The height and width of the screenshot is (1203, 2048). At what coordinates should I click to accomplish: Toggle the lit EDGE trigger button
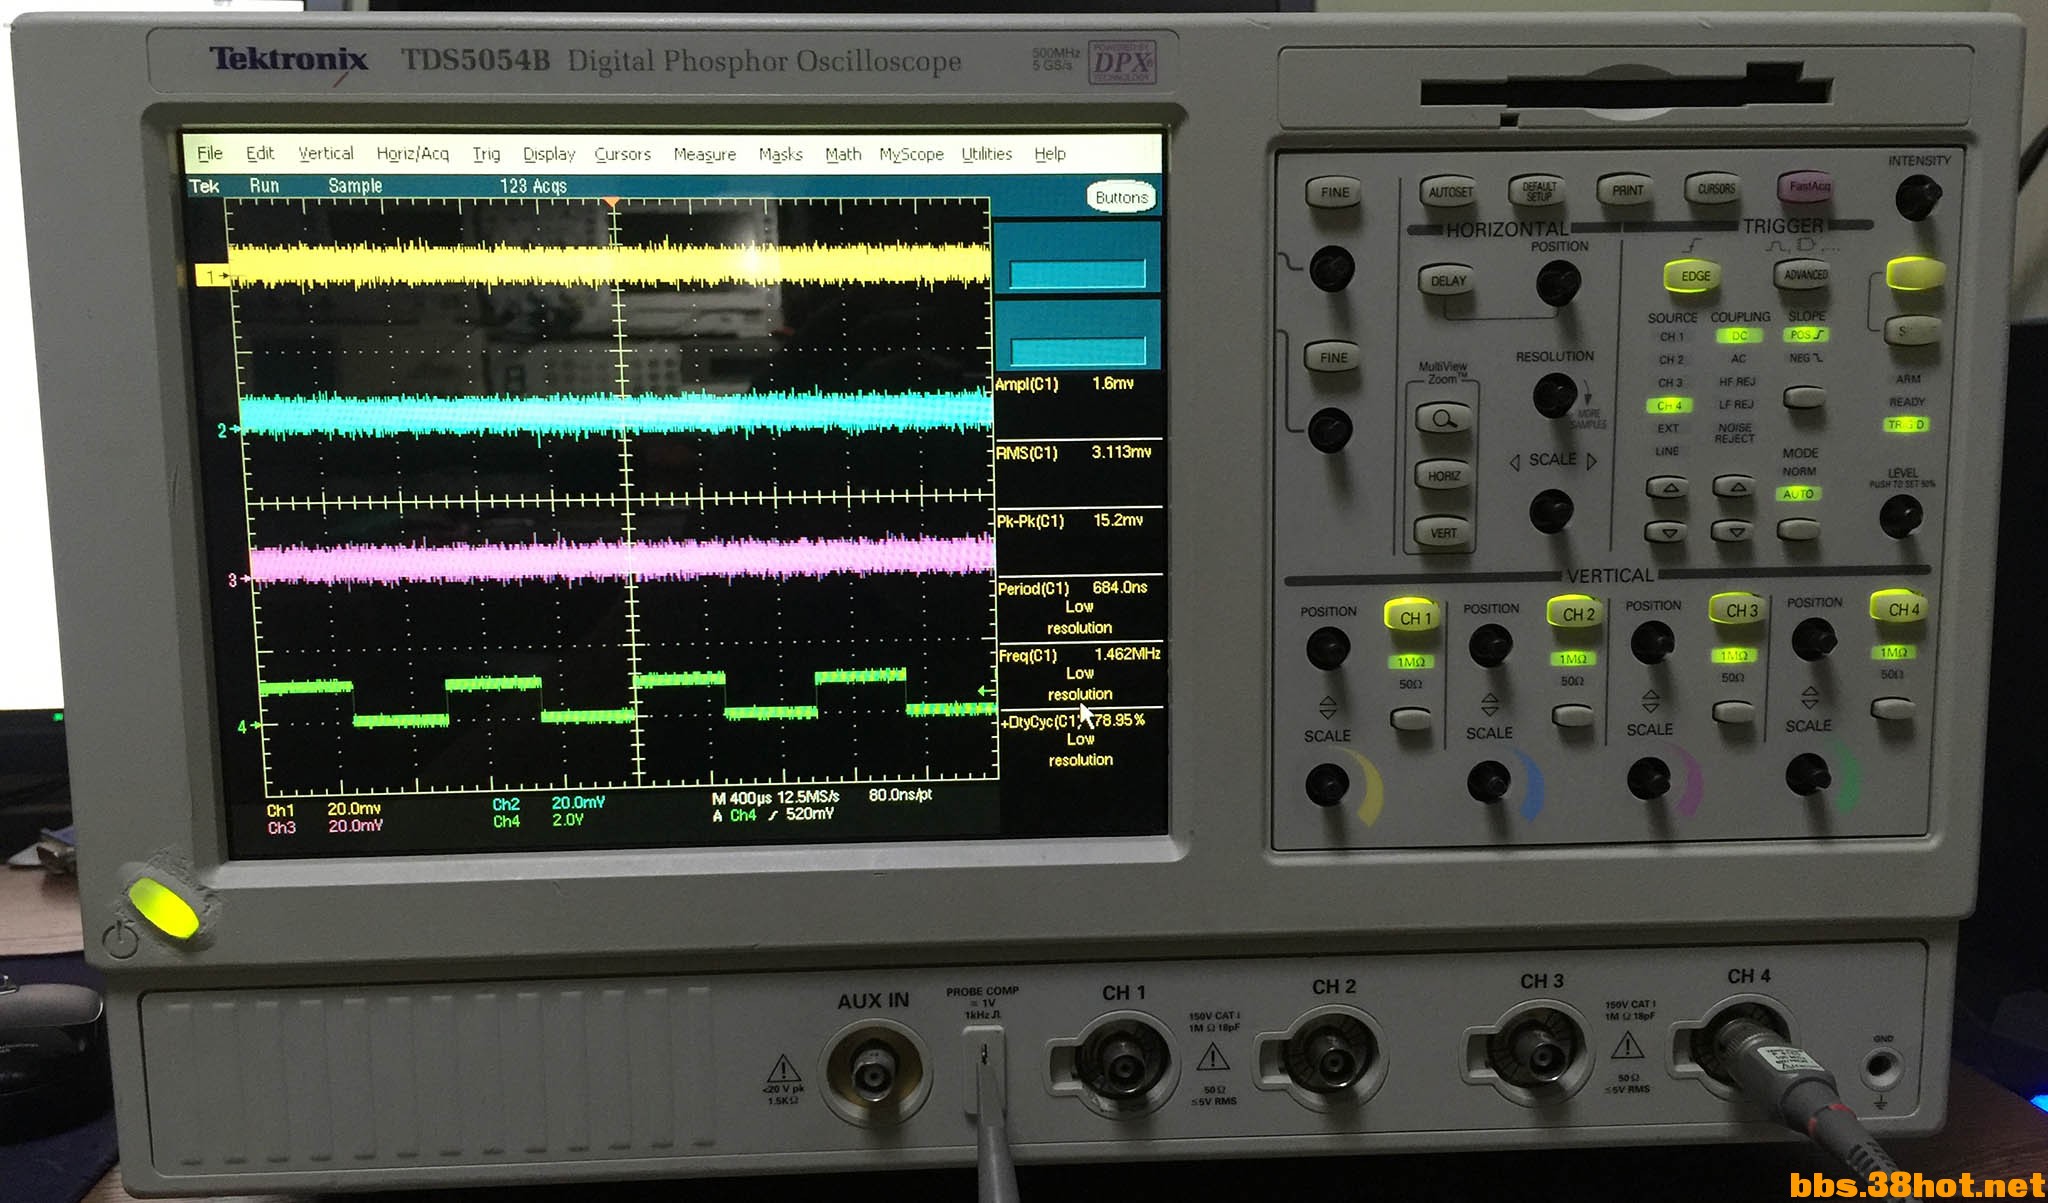tap(1694, 276)
